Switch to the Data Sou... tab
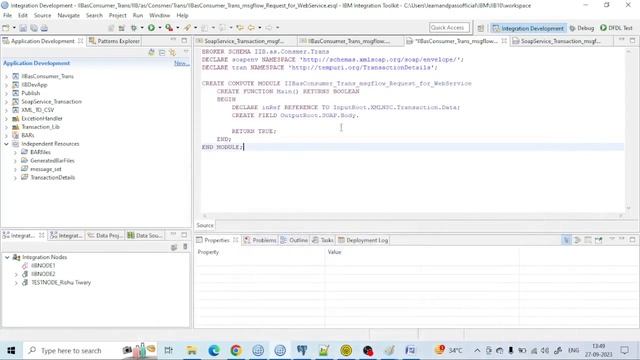Screen dimensions: 640x360 click(x=145, y=235)
